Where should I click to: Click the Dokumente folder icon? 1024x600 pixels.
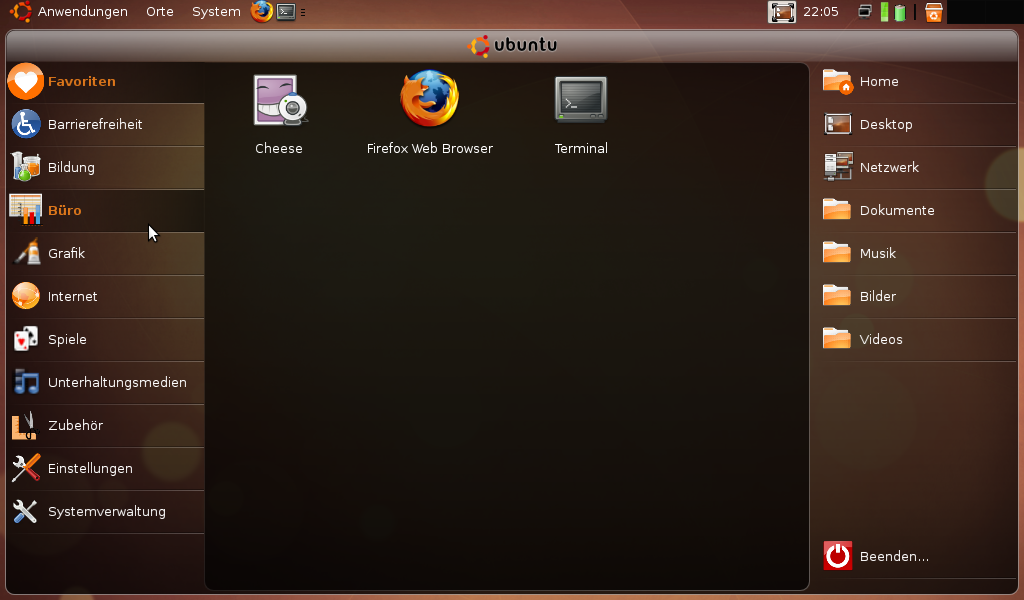tap(837, 210)
